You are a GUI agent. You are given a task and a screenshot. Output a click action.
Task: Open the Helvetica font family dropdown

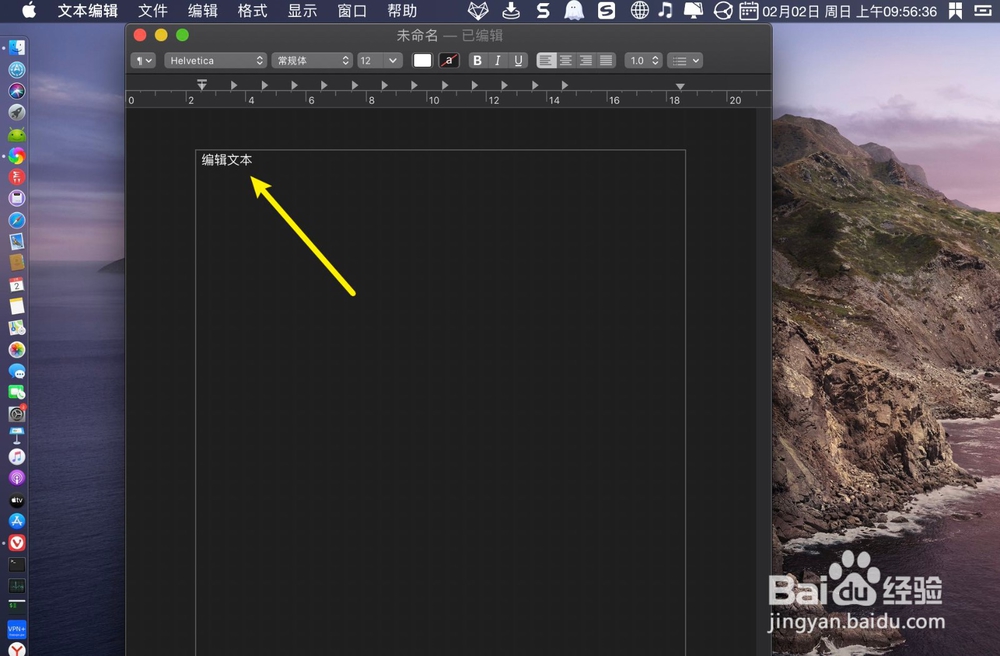(x=216, y=61)
